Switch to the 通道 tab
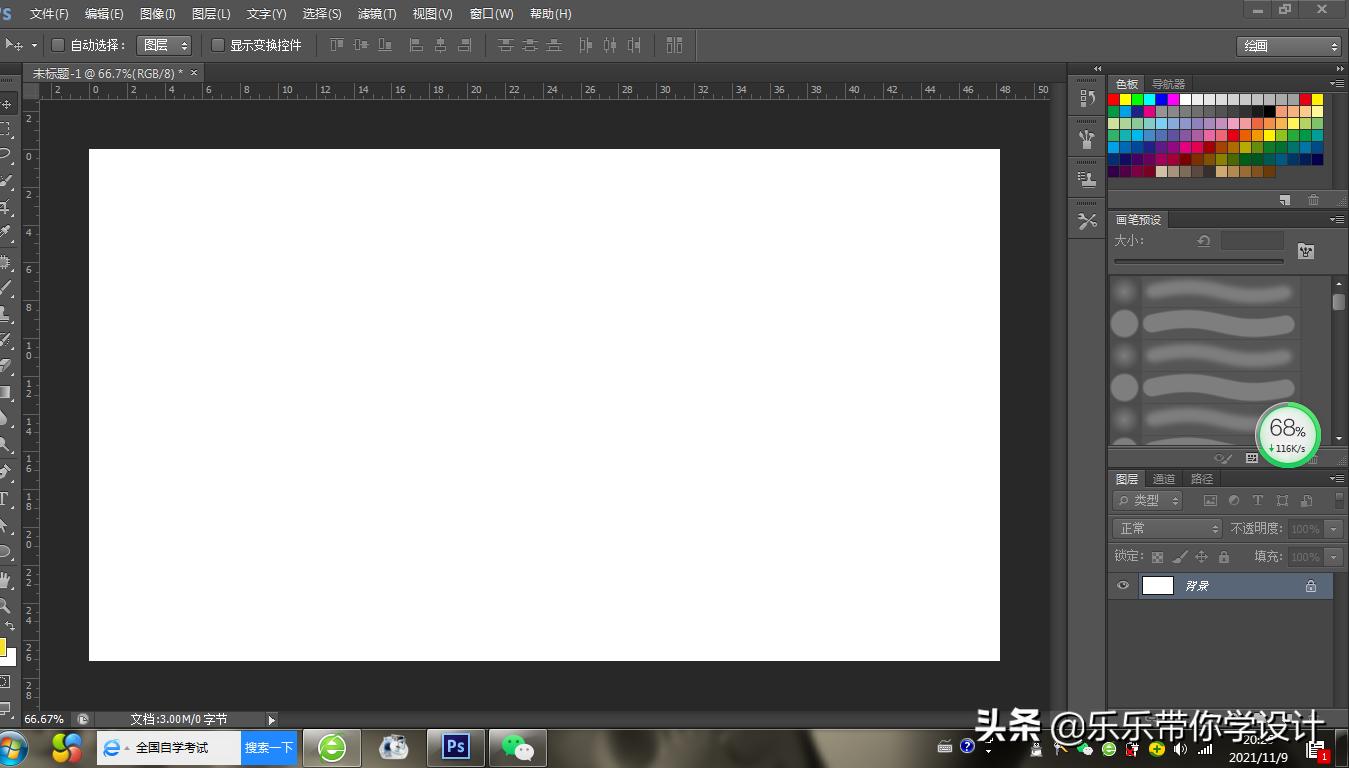1349x768 pixels. [1164, 479]
